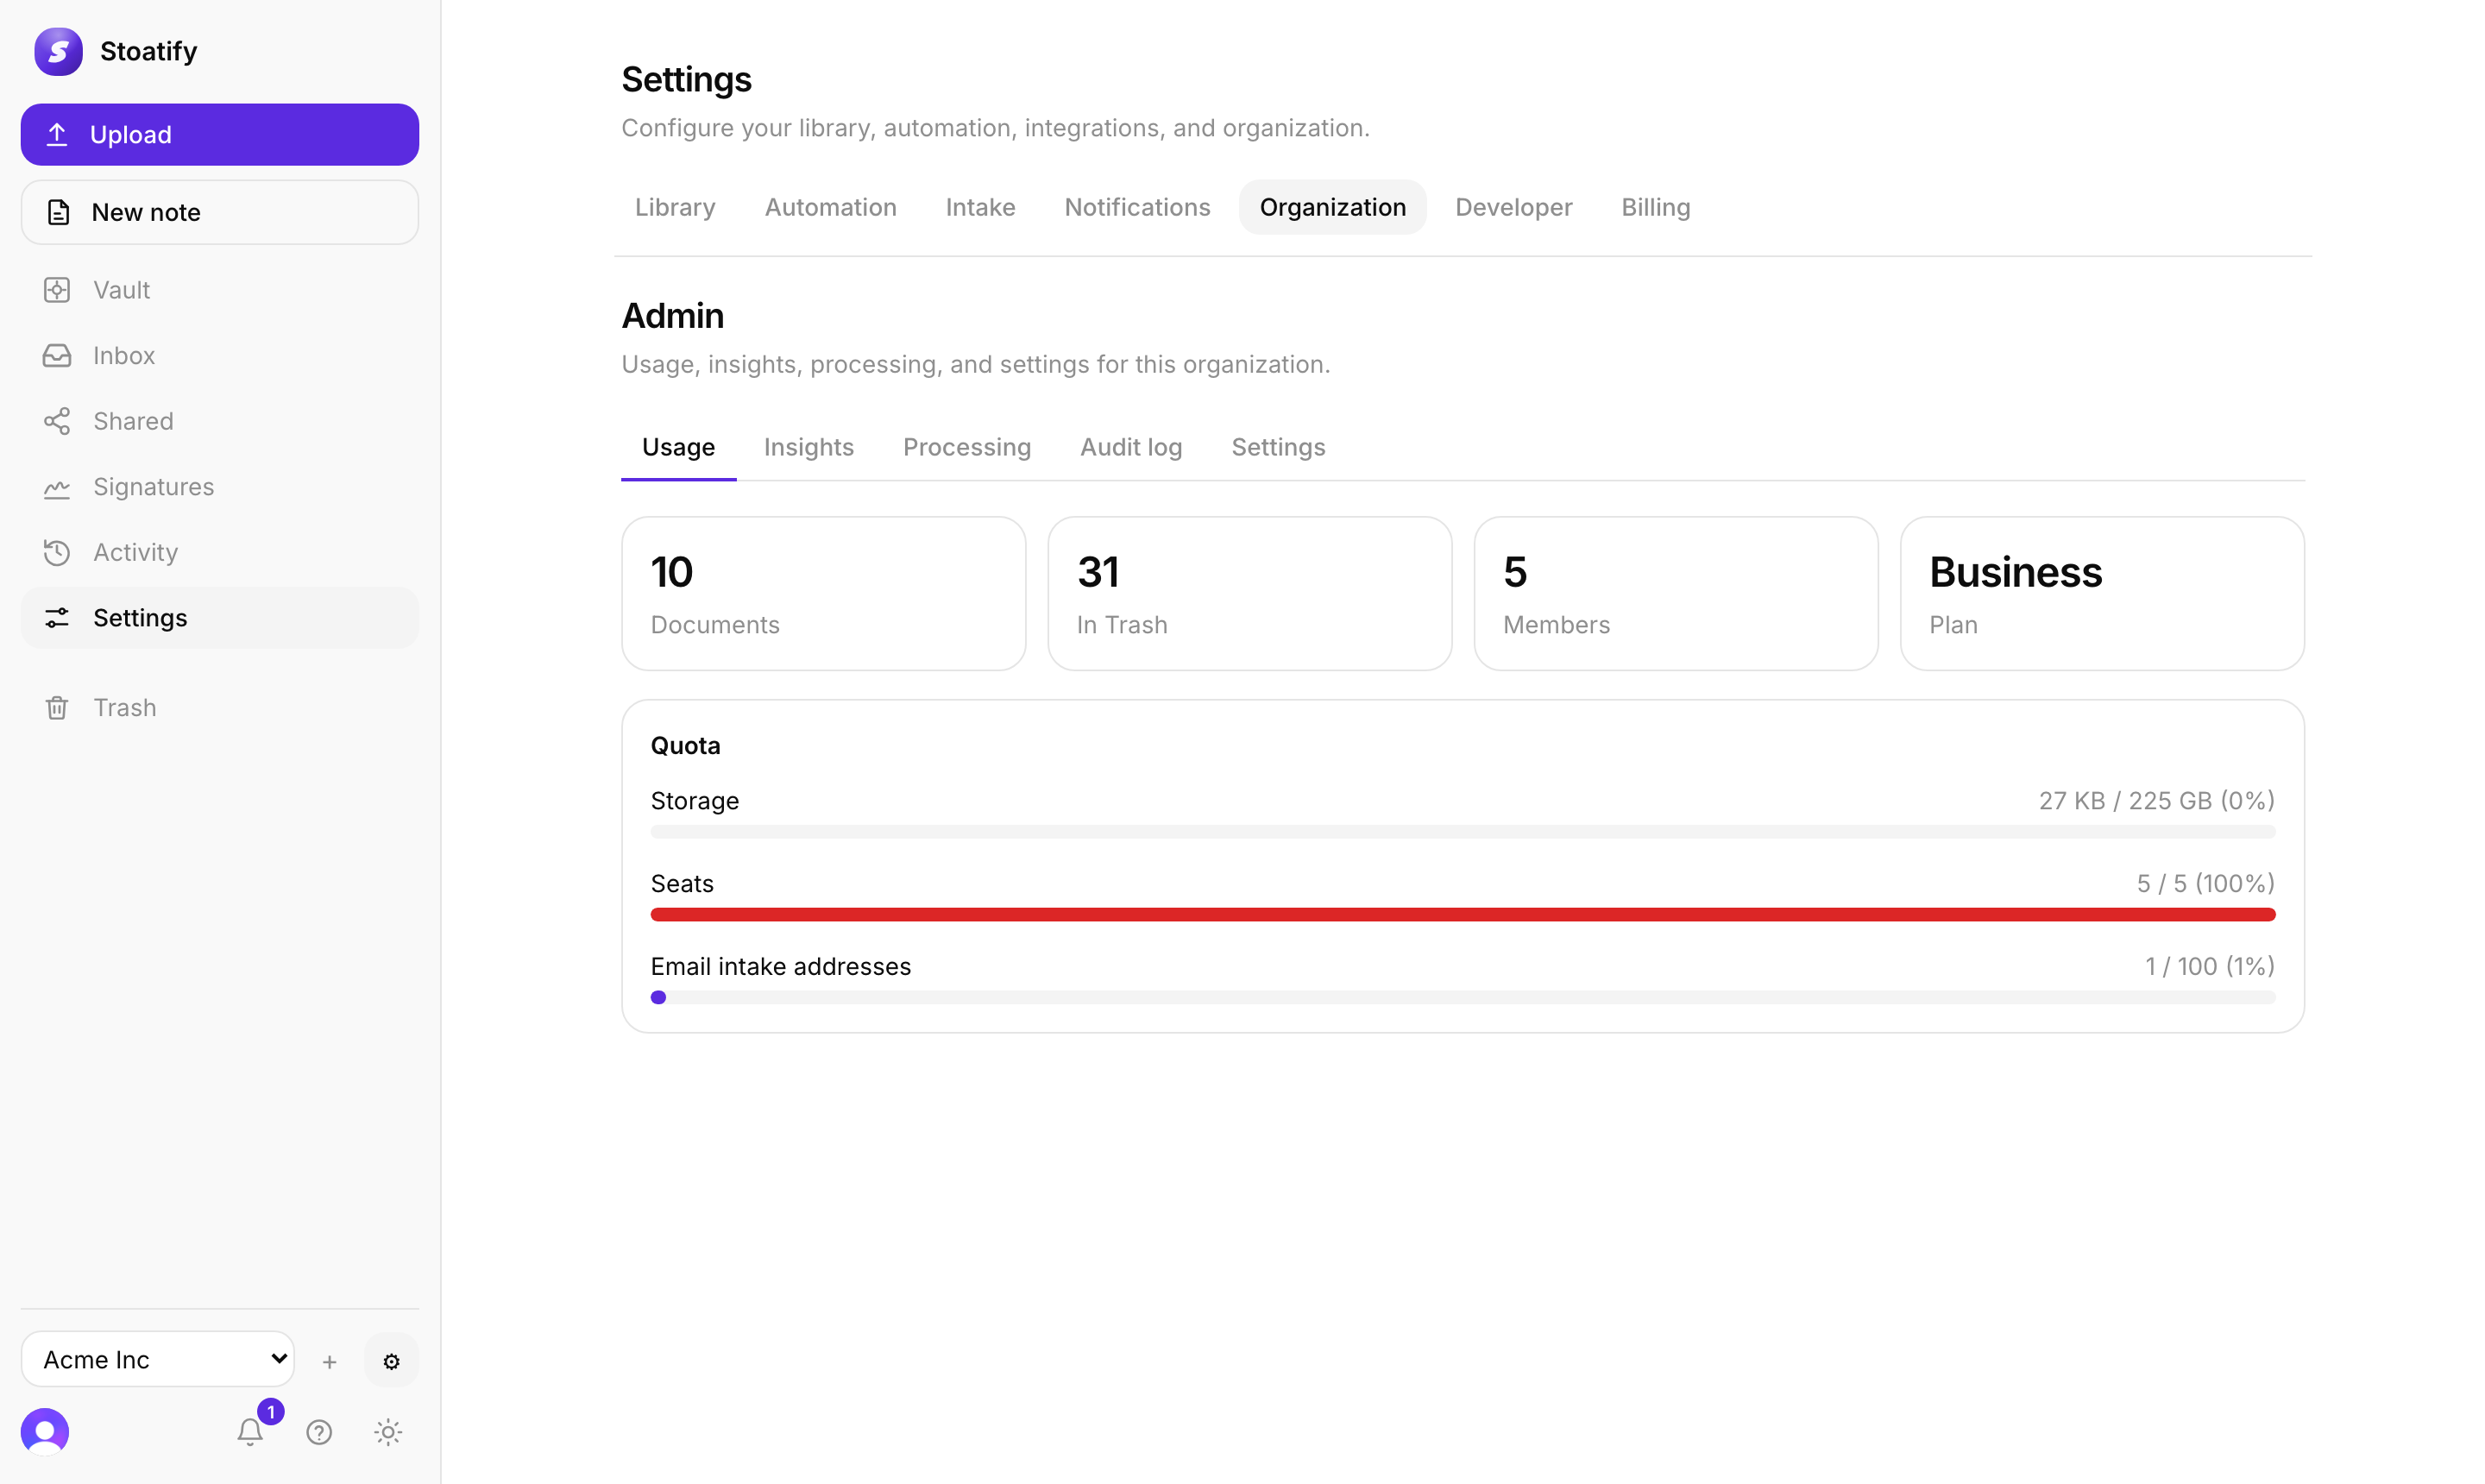Click the Admin section heading
2485x1484 pixels.
(673, 316)
